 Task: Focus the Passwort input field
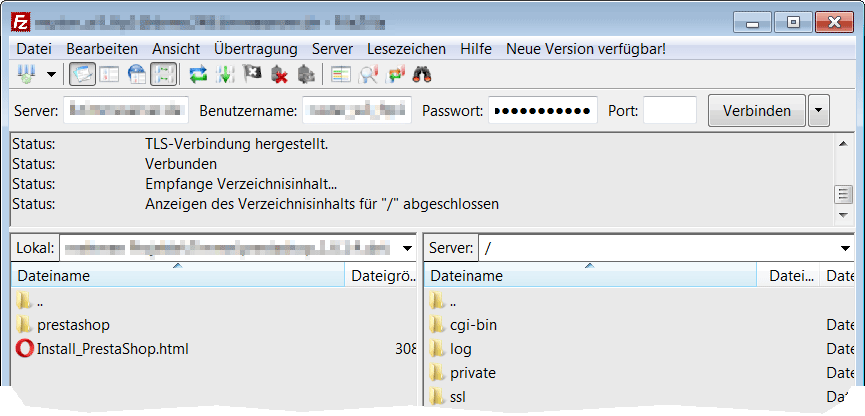(543, 110)
